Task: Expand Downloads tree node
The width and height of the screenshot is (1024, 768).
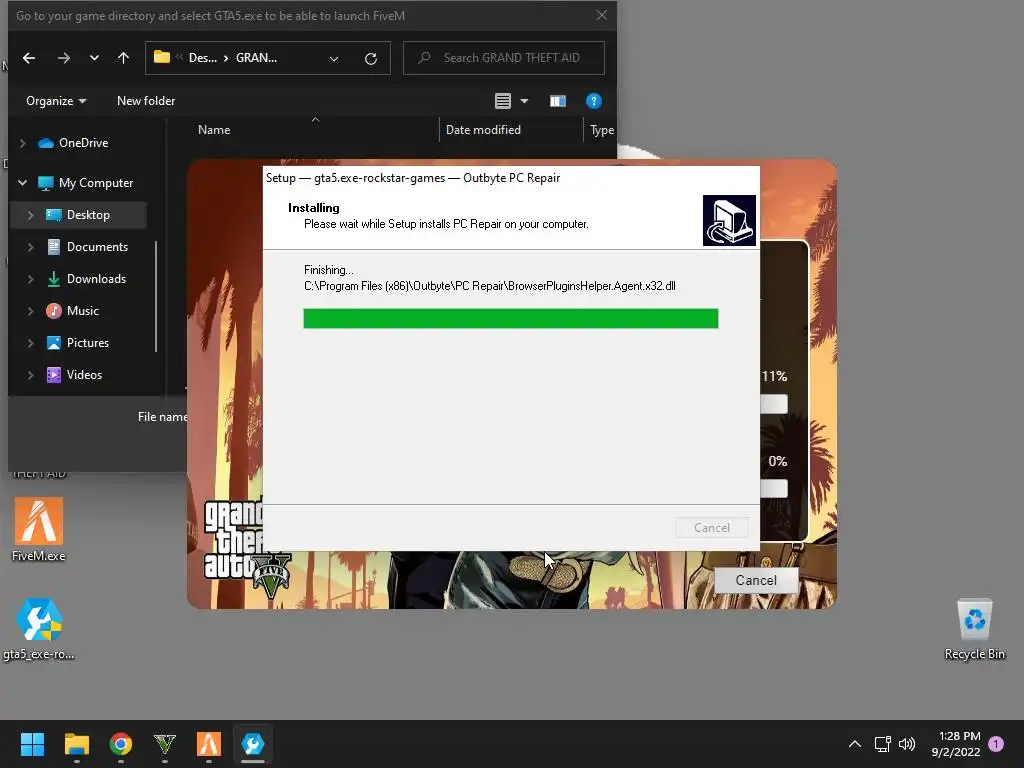Action: tap(31, 279)
